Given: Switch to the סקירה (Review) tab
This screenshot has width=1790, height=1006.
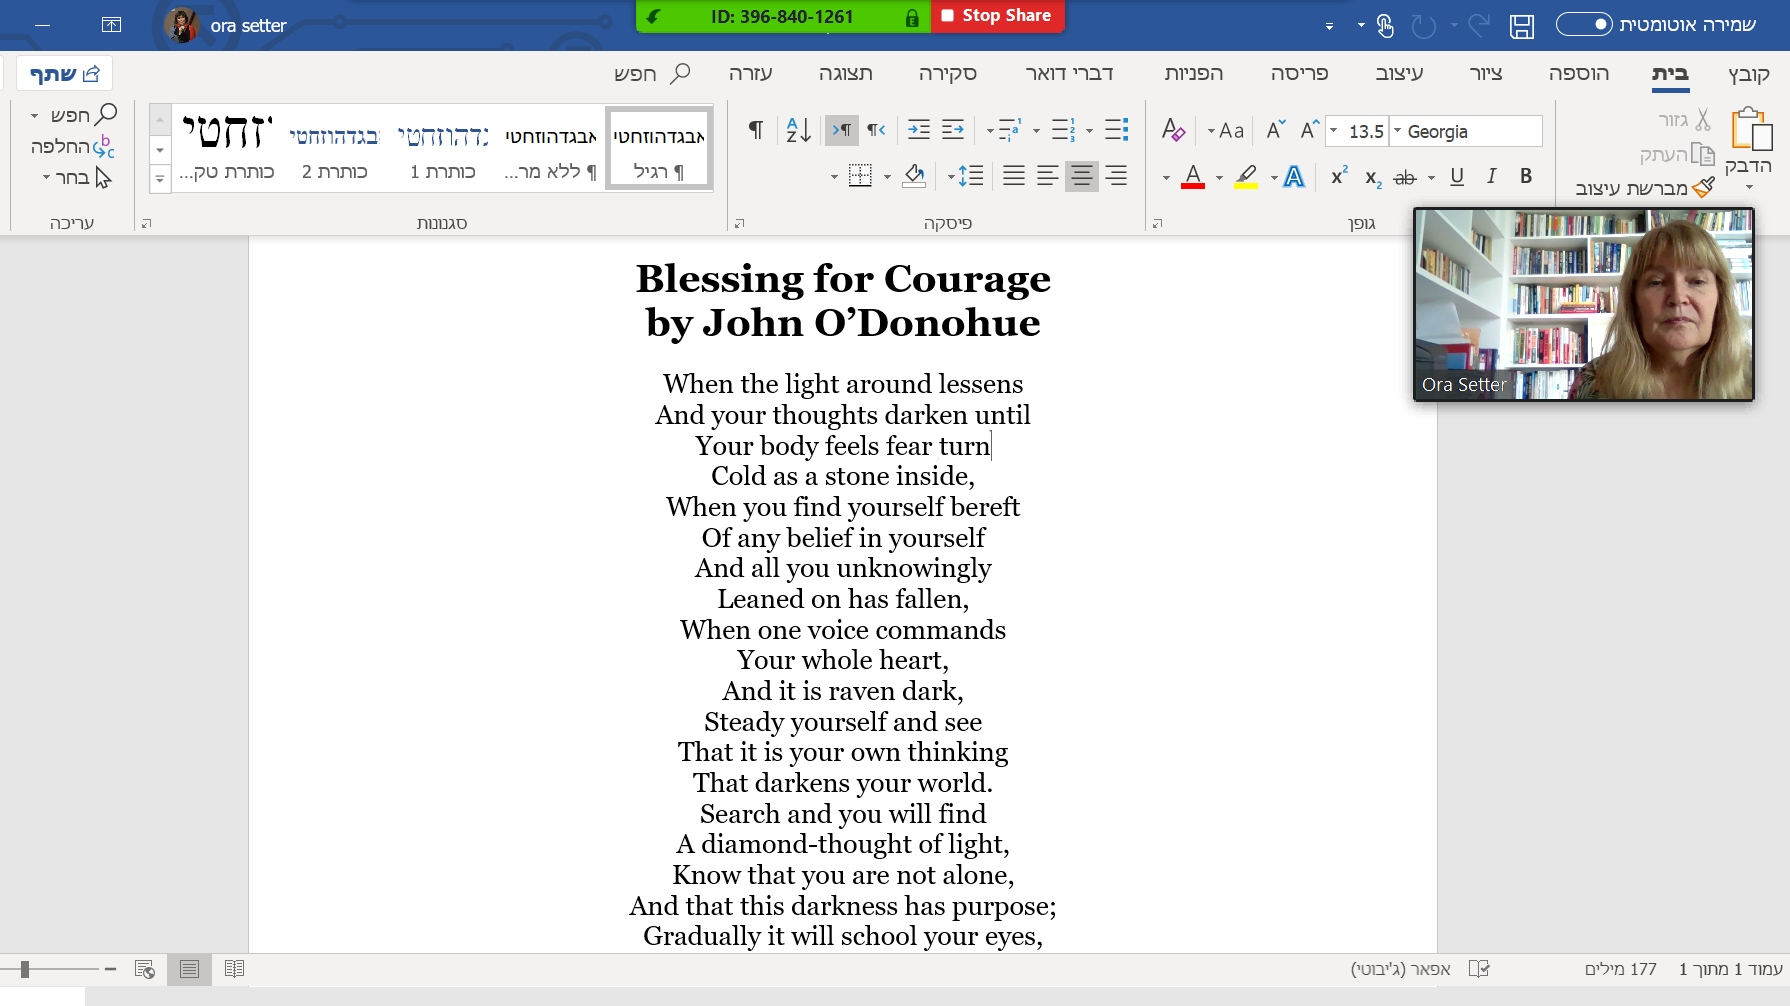Looking at the screenshot, I should point(948,73).
